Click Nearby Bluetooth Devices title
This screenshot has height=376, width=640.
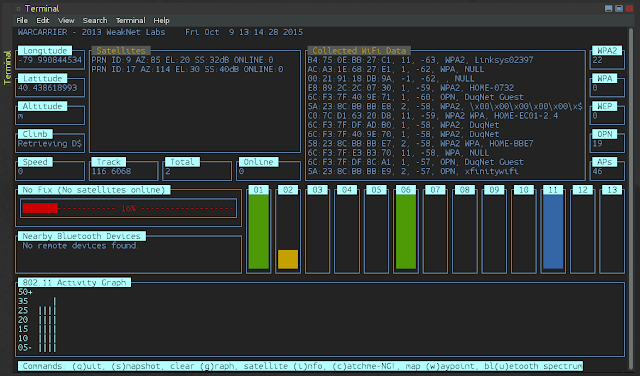pyautogui.click(x=82, y=236)
